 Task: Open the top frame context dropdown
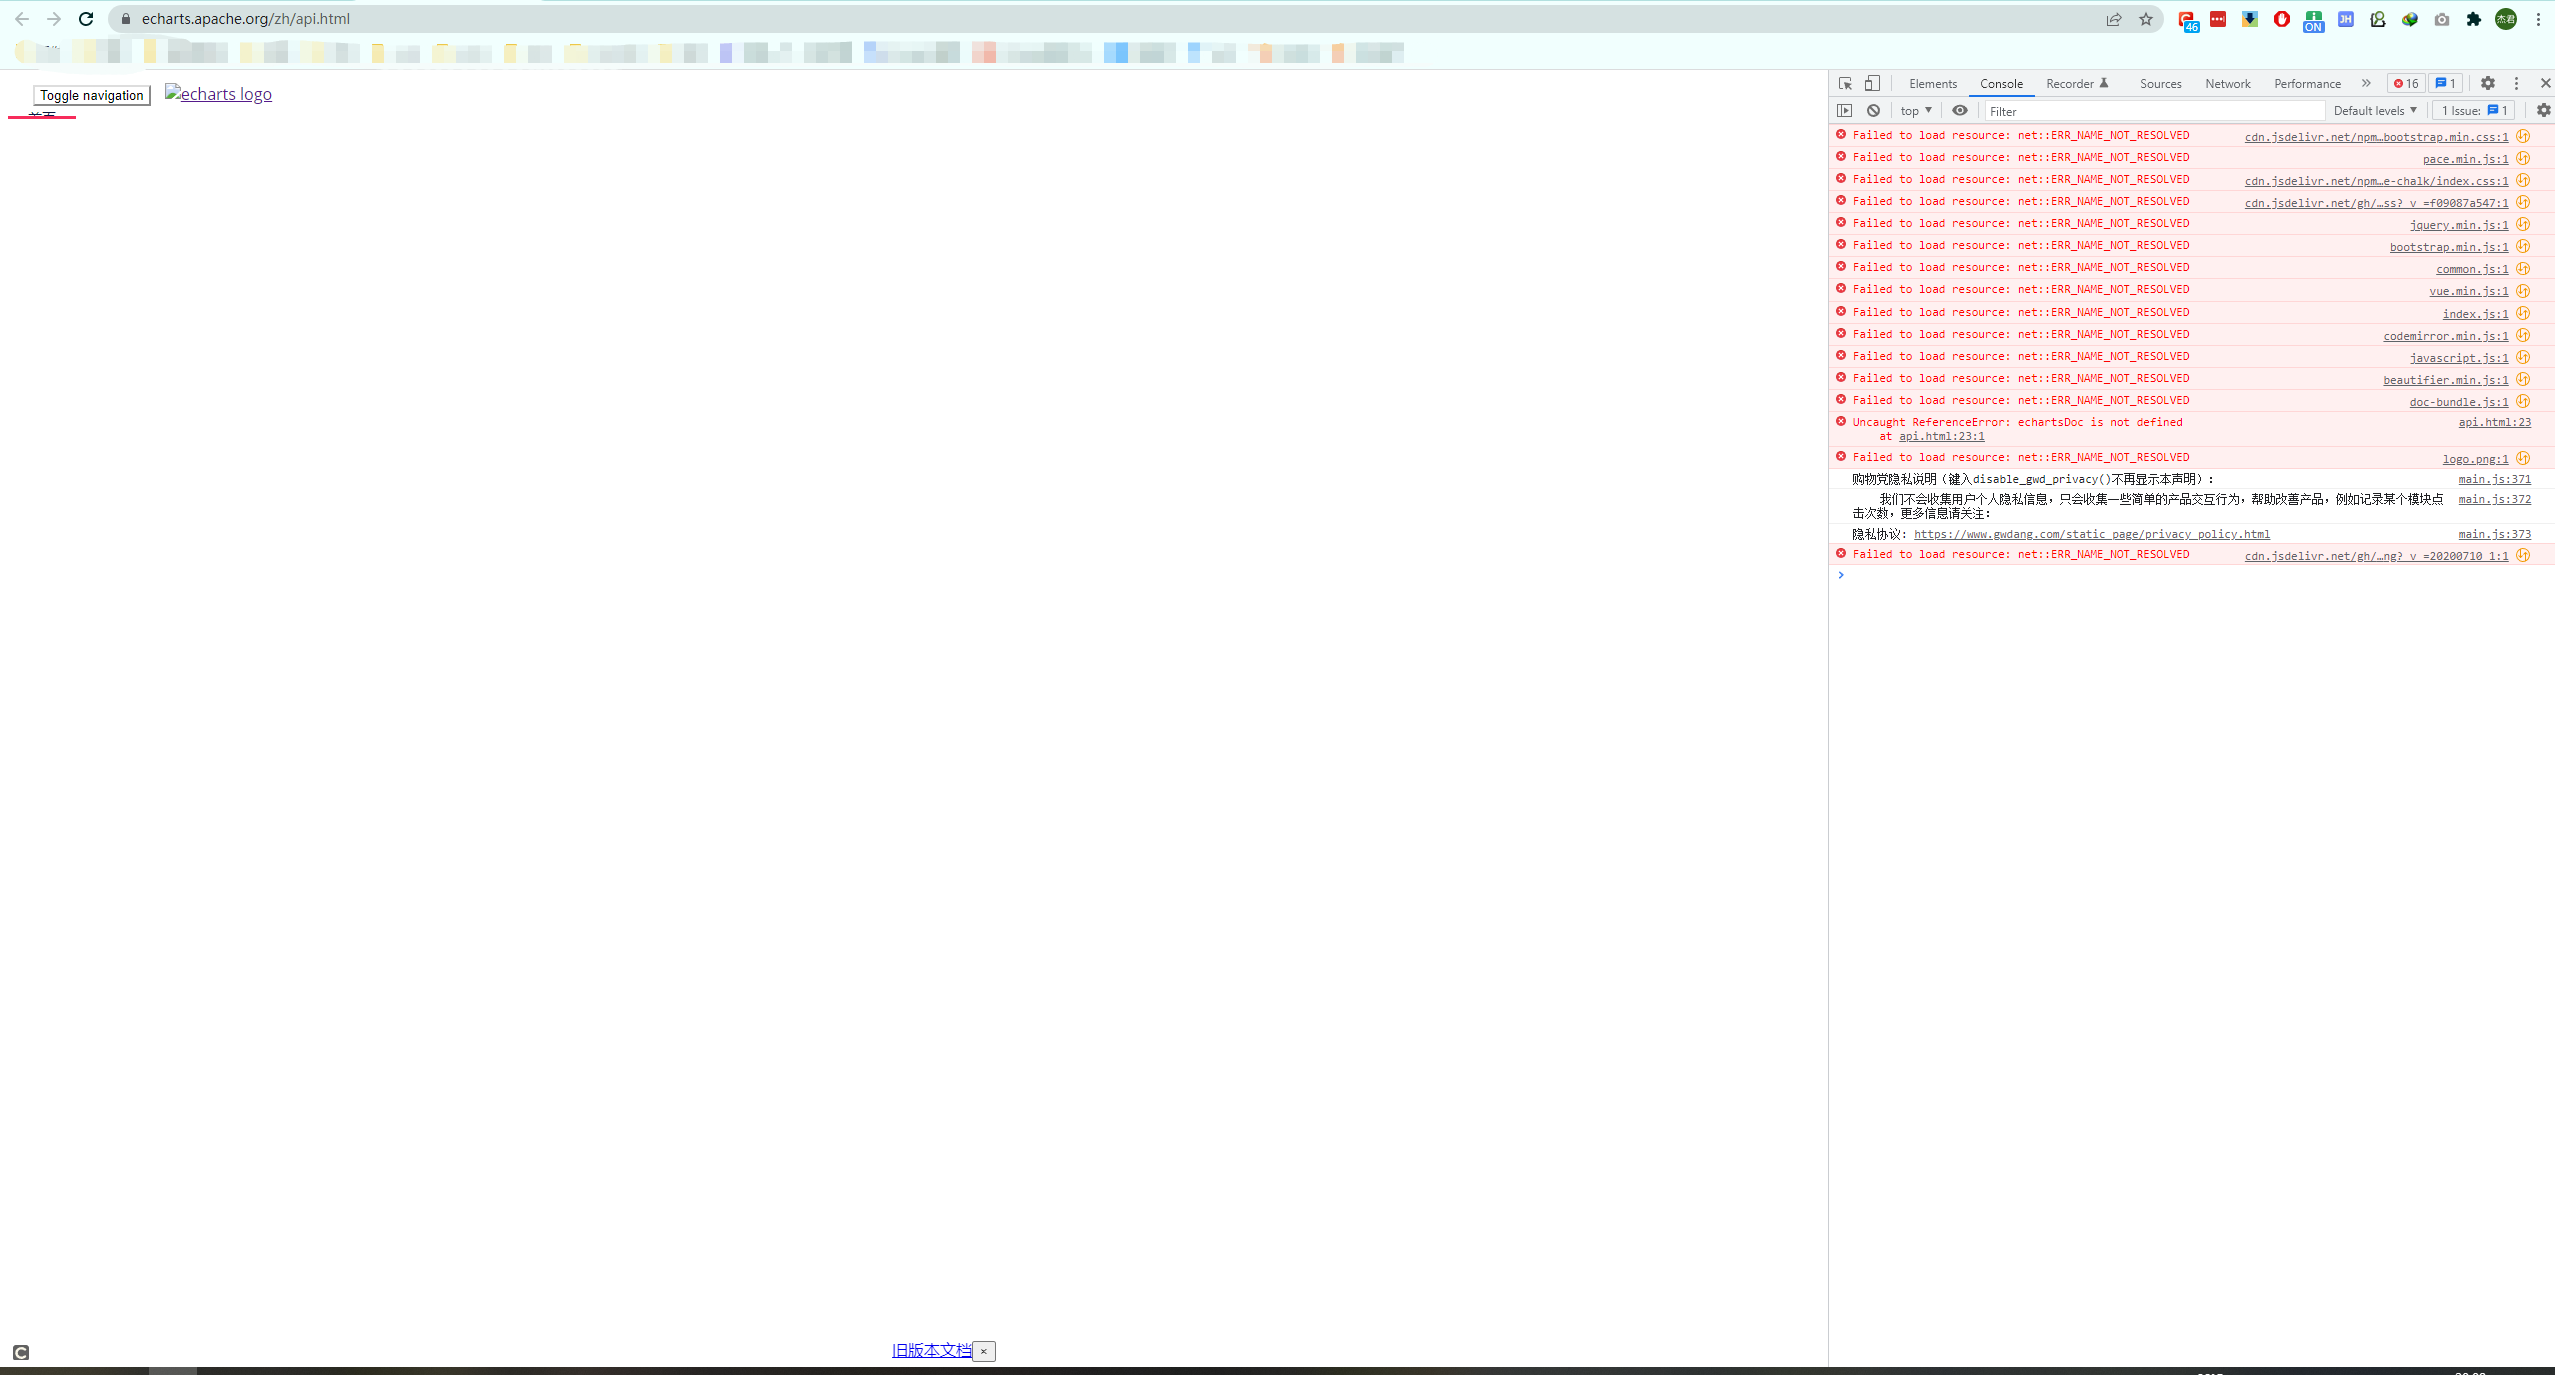tap(1915, 111)
